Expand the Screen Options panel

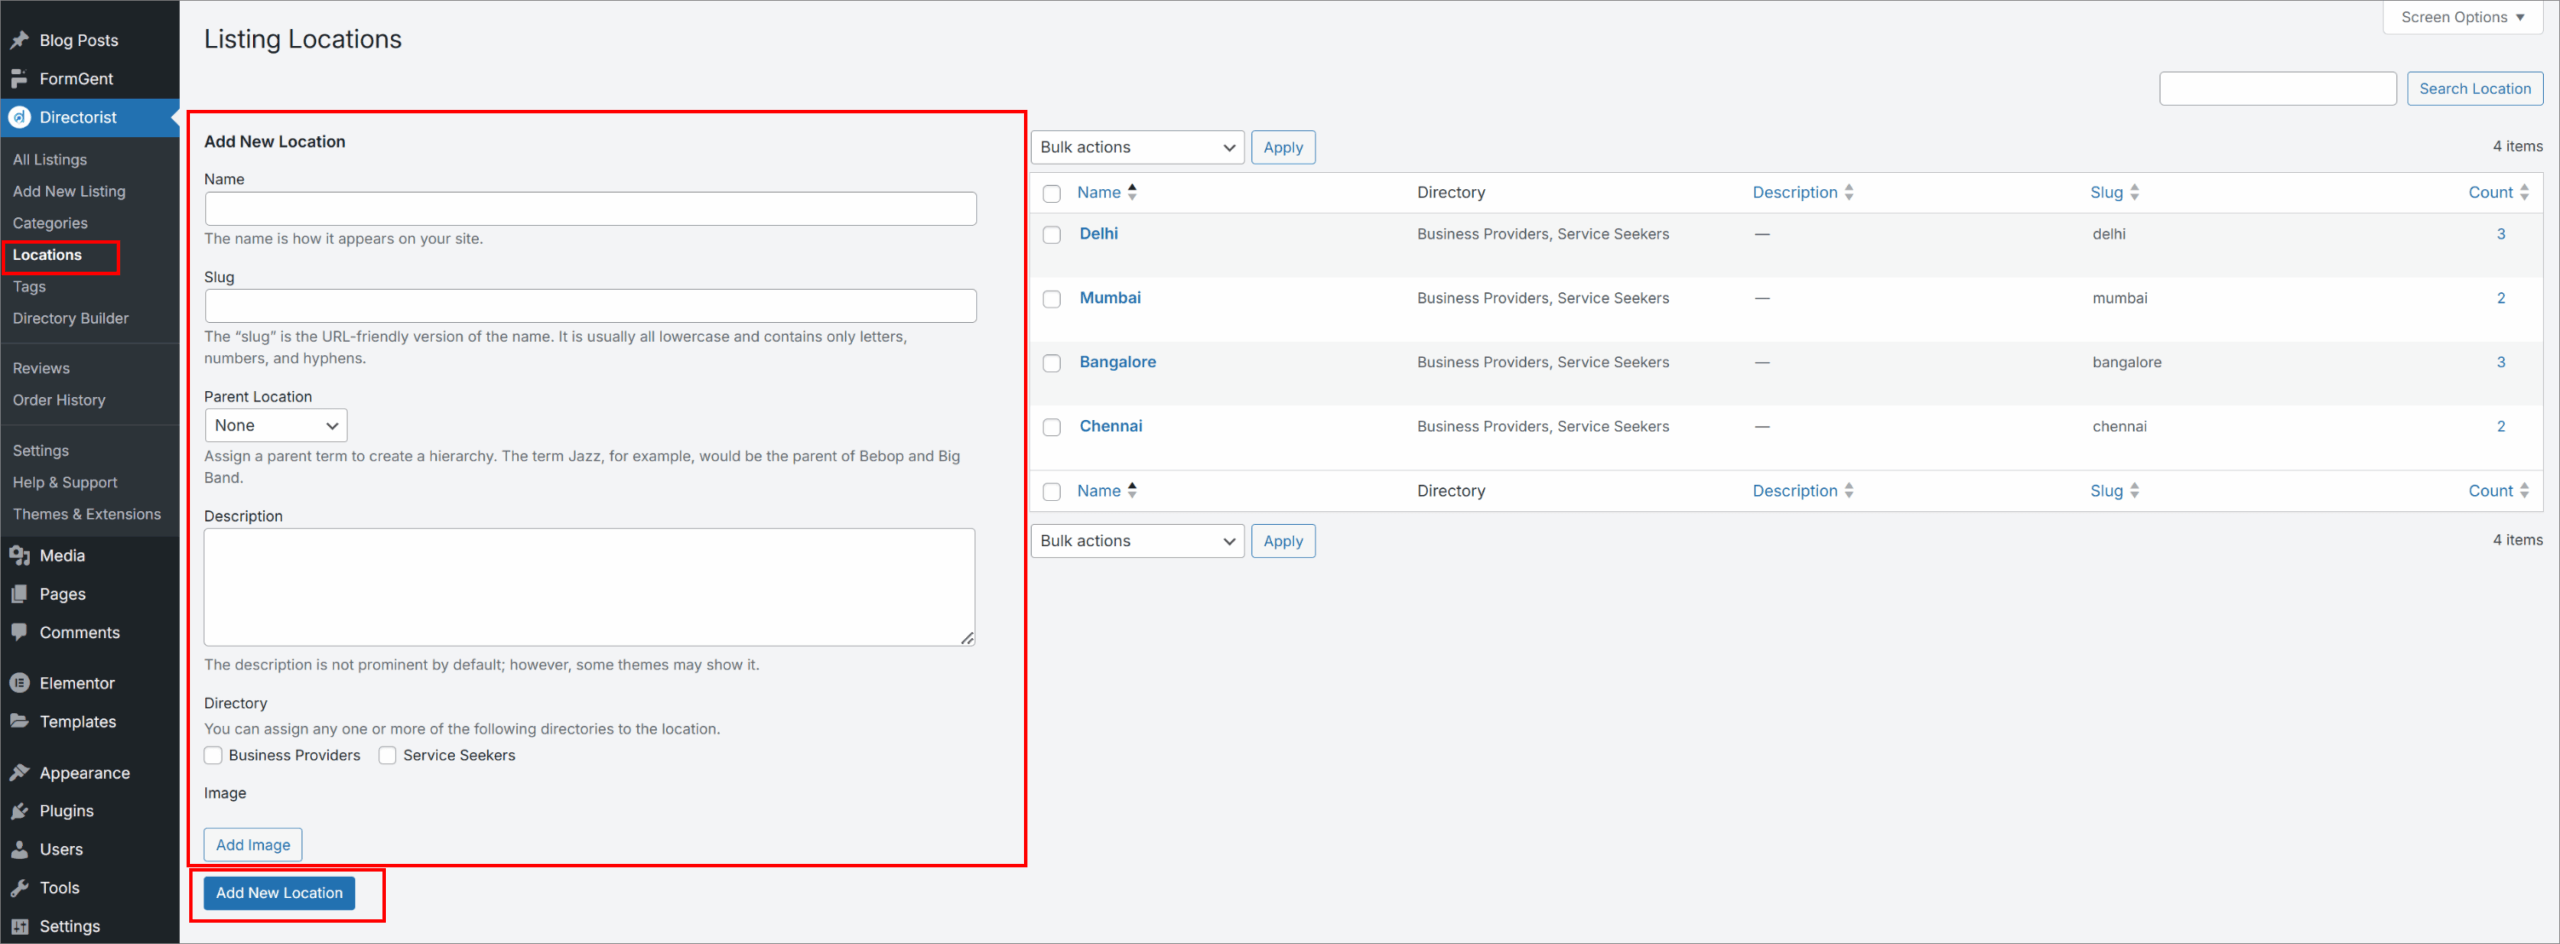(2461, 17)
